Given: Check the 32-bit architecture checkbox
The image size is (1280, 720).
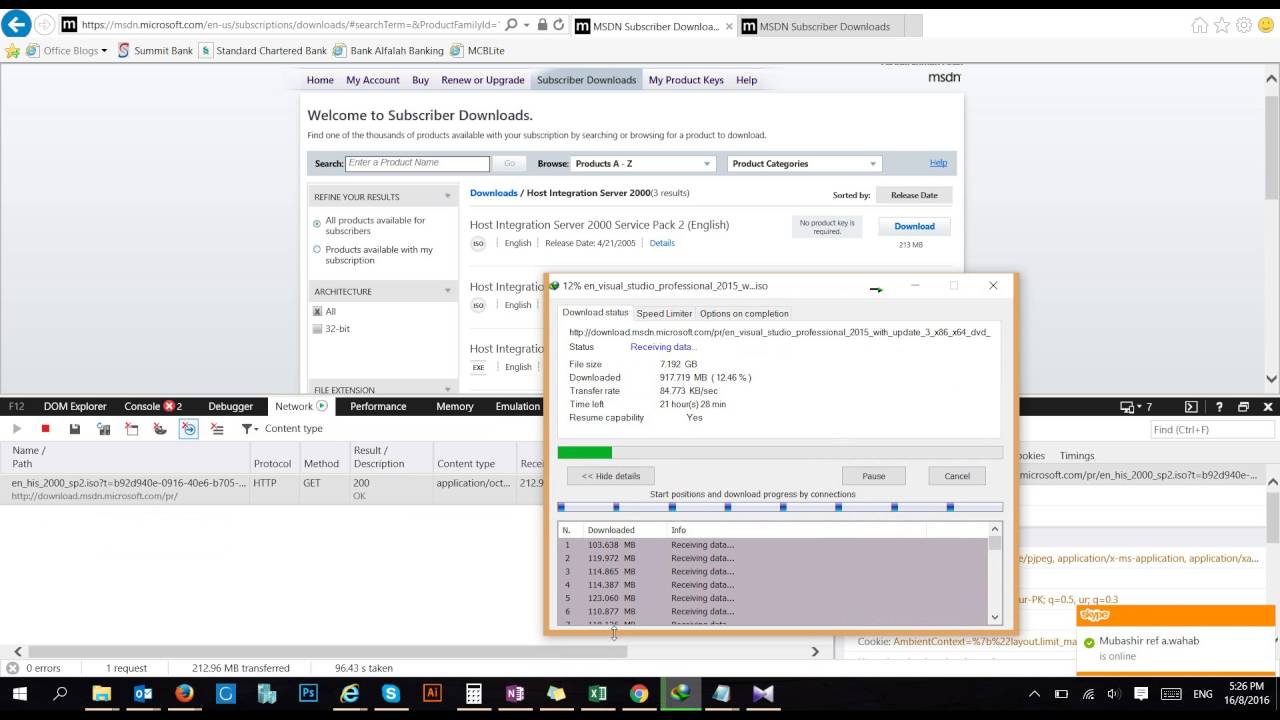Looking at the screenshot, I should (317, 329).
